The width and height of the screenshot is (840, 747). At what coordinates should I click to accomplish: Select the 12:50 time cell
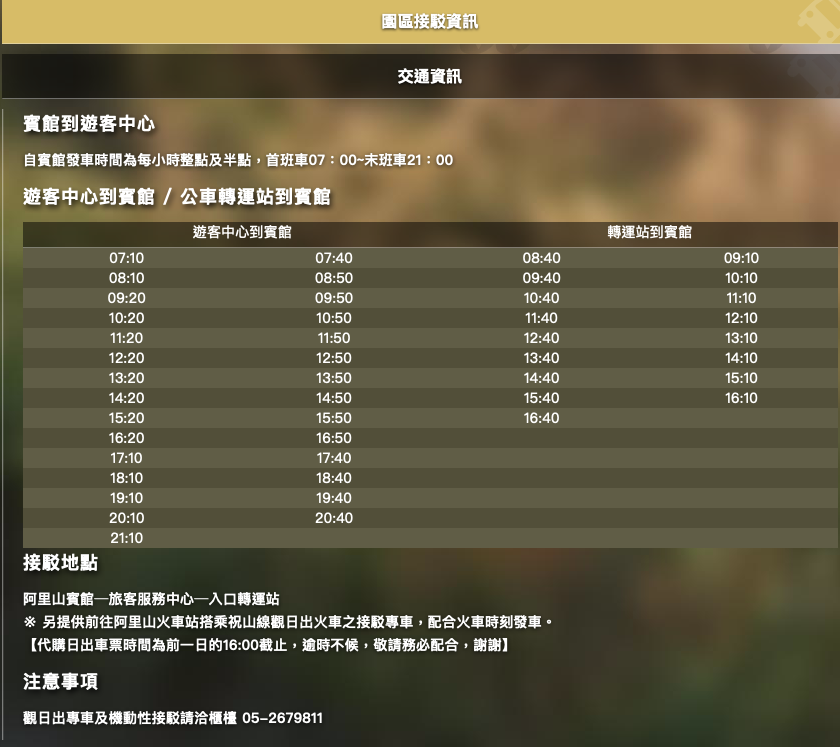[334, 358]
